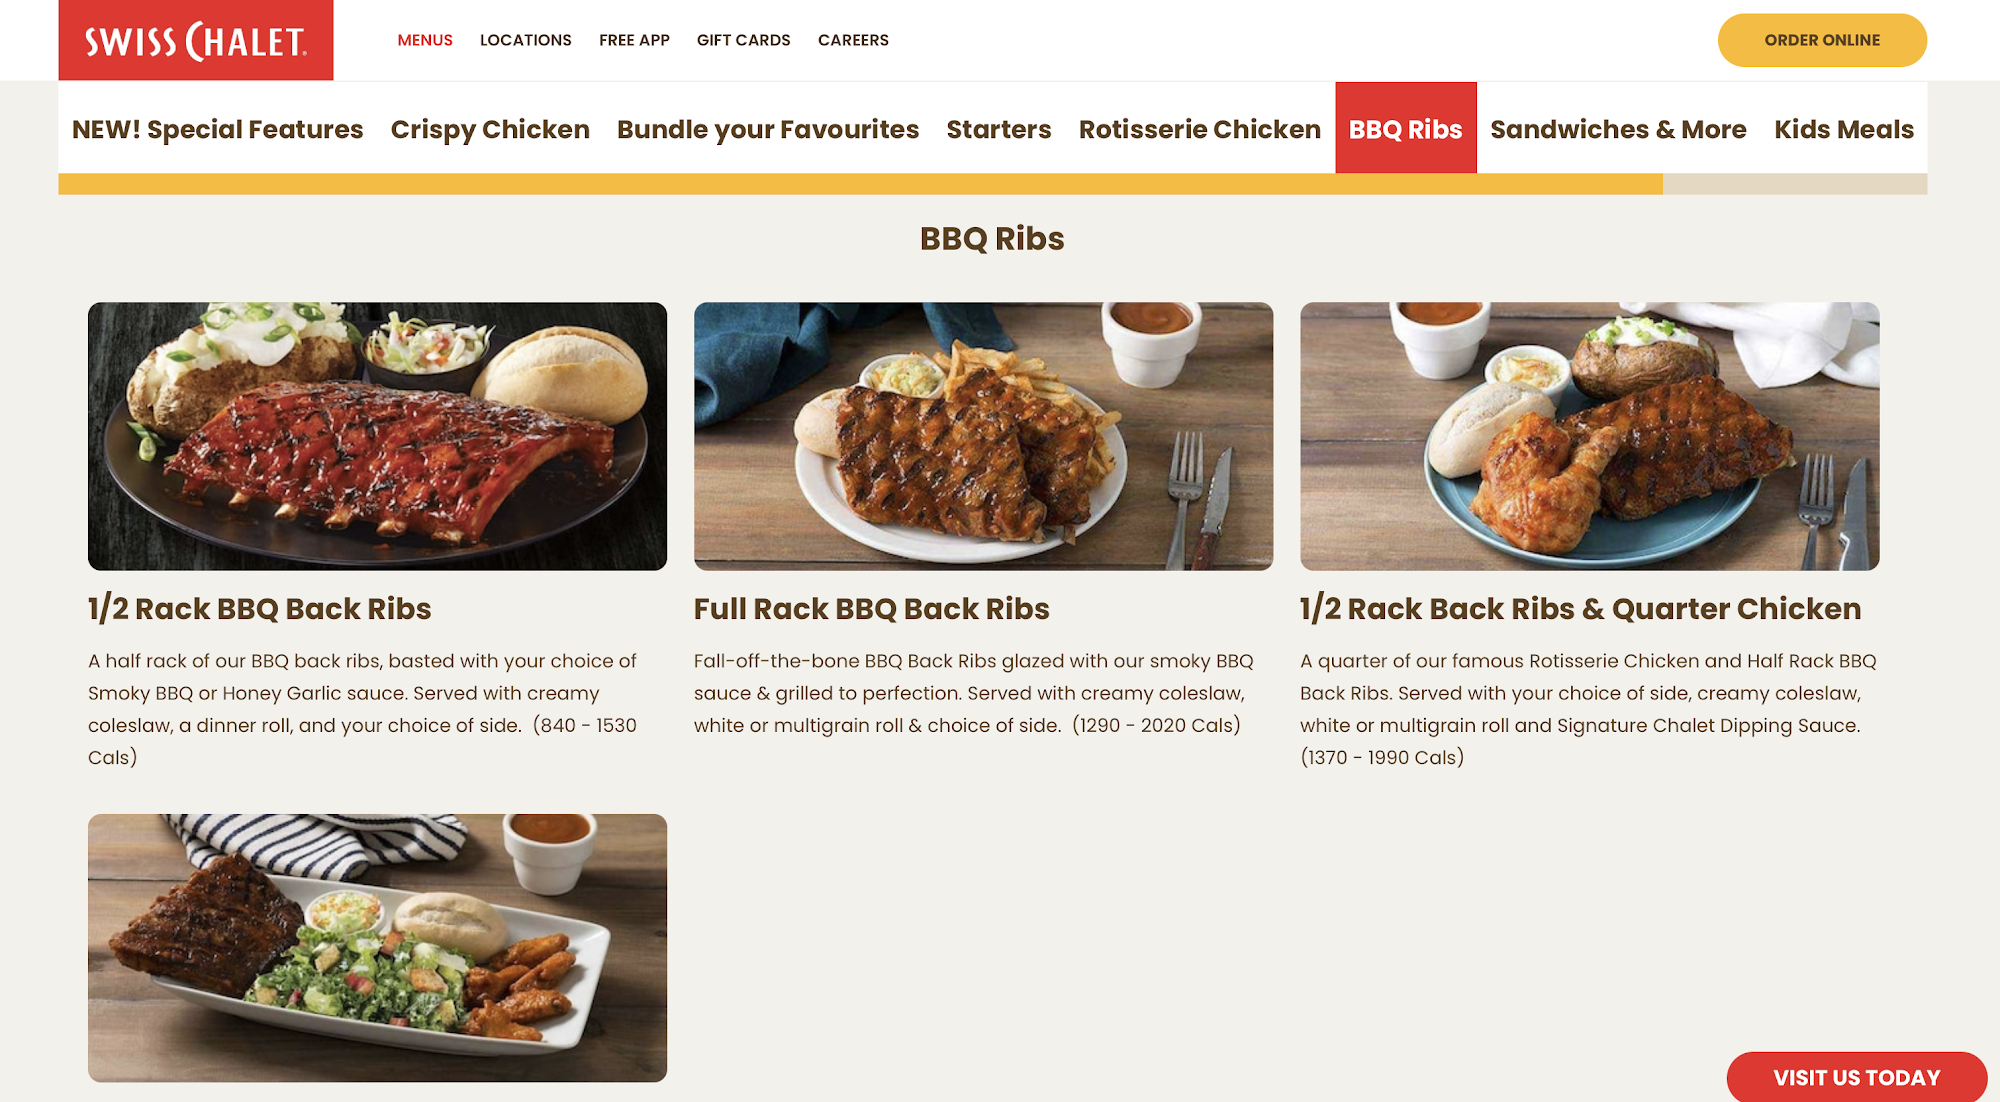The width and height of the screenshot is (2000, 1102).
Task: Open the Menus navigation link
Action: pyautogui.click(x=425, y=40)
